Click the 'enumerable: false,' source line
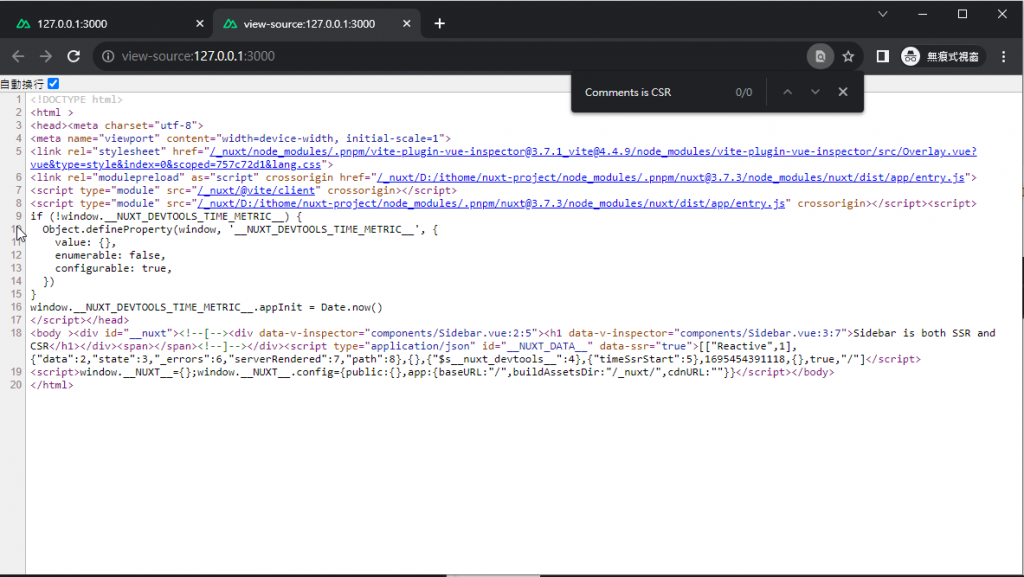Viewport: 1024px width, 577px height. (x=110, y=255)
